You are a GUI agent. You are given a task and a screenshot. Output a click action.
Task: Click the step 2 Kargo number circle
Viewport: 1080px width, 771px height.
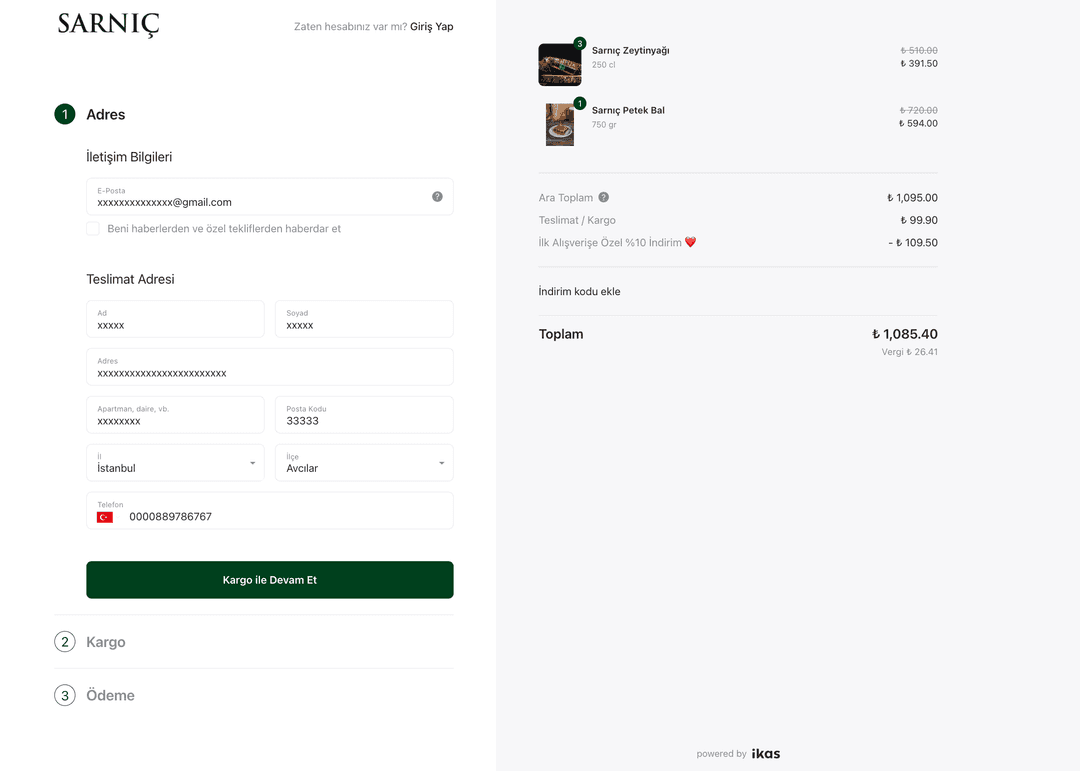pos(65,641)
